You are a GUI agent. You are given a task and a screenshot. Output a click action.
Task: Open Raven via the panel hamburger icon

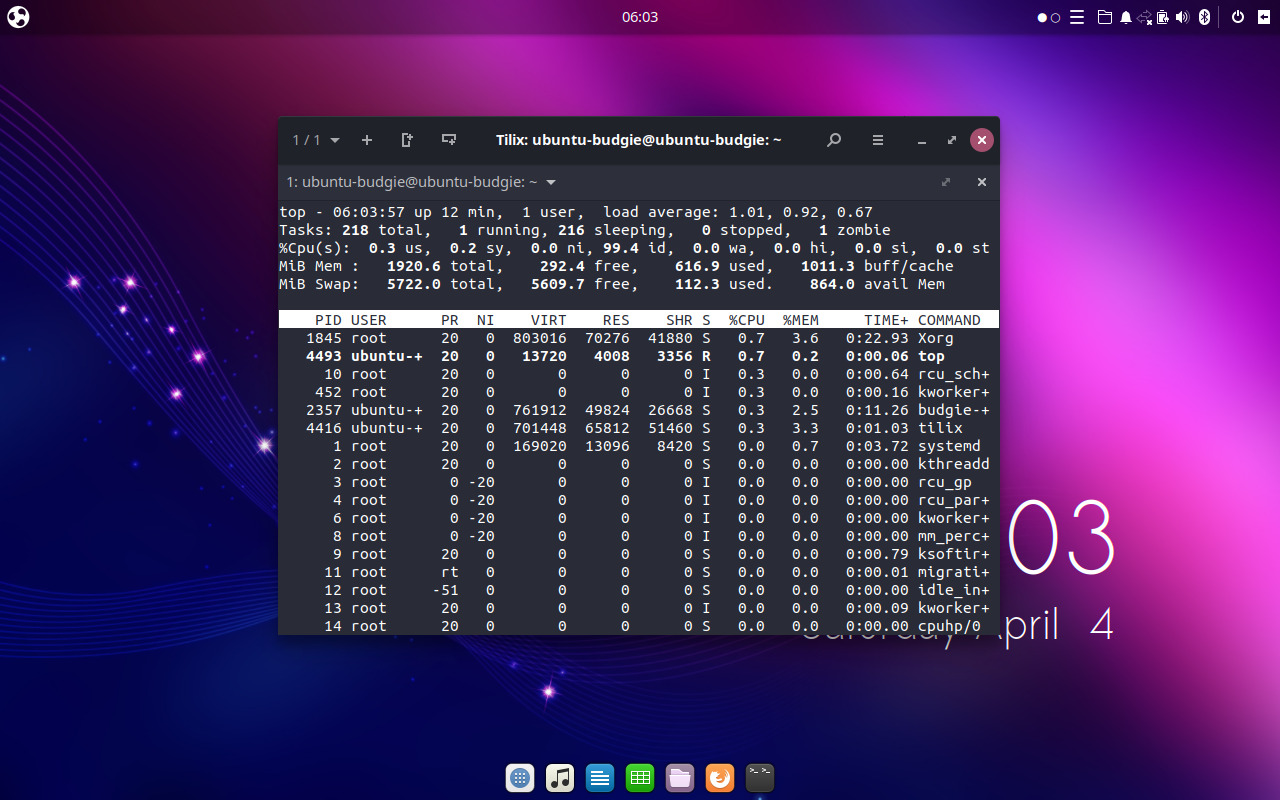point(1077,17)
